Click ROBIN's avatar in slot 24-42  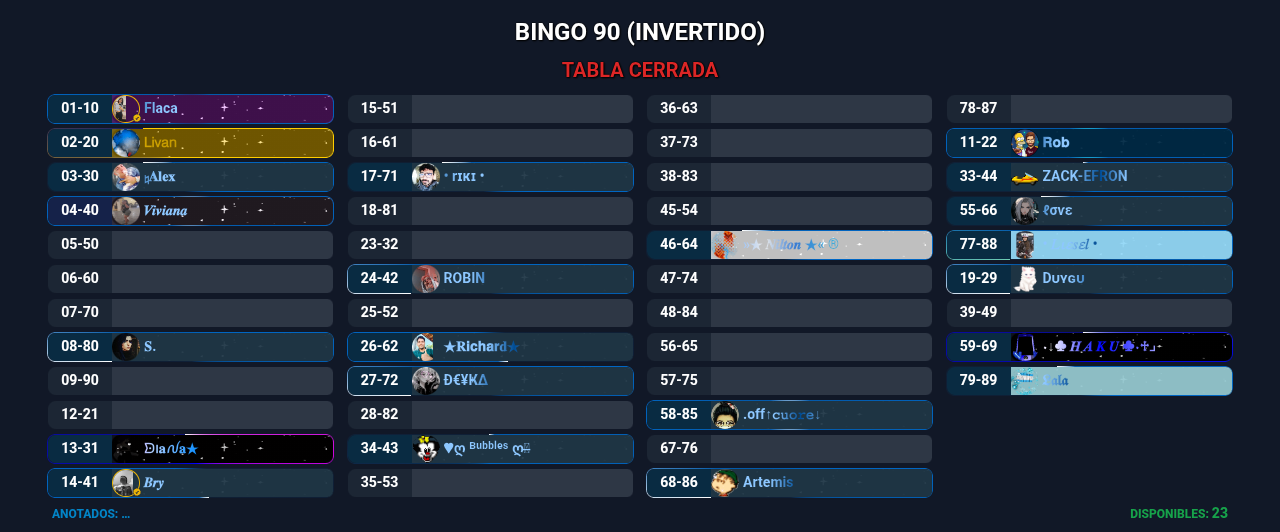pos(426,279)
